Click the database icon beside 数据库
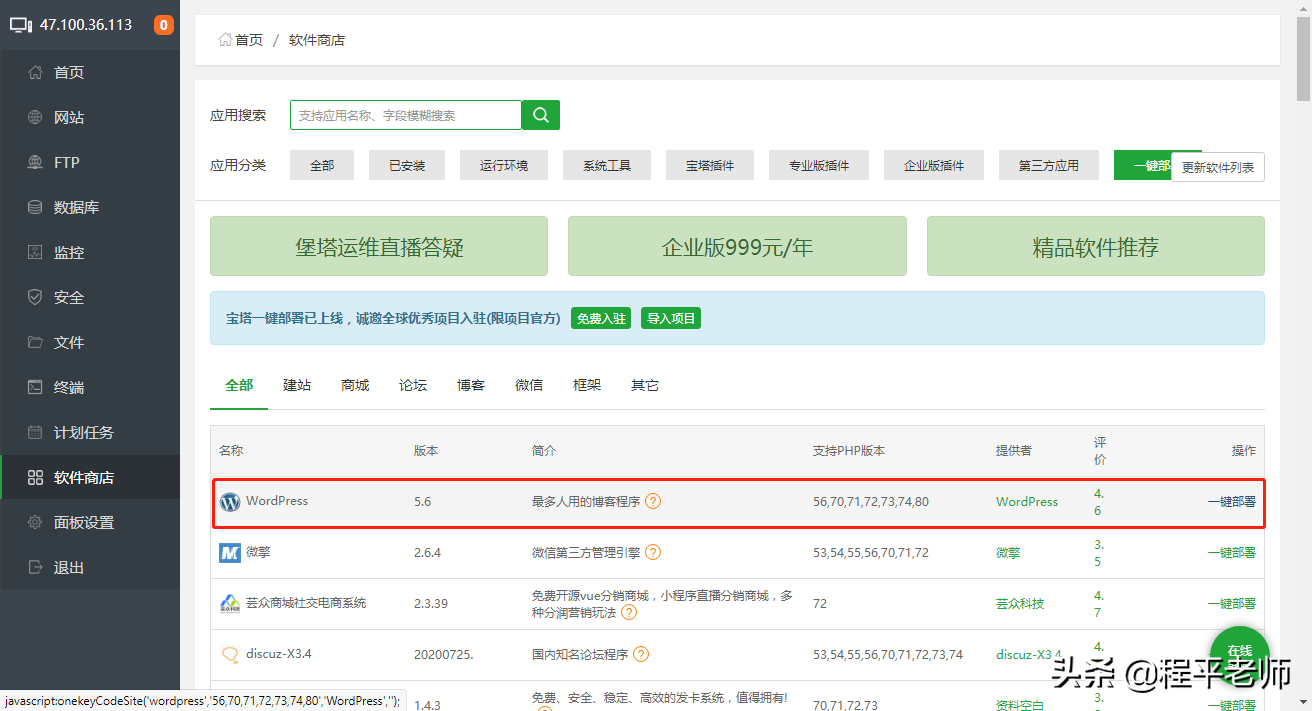 pyautogui.click(x=35, y=207)
